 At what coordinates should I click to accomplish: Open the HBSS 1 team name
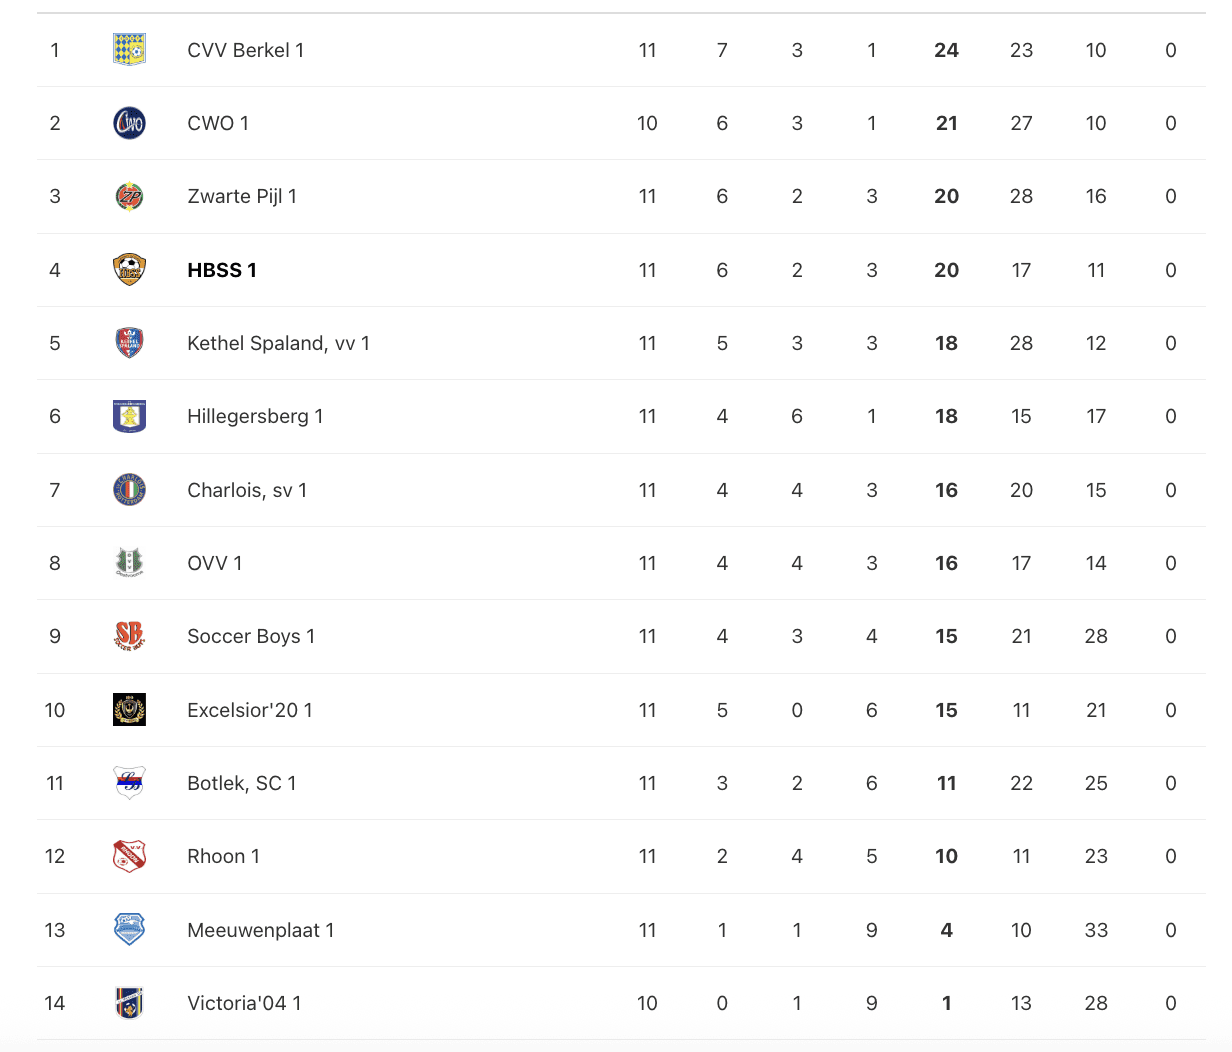pyautogui.click(x=222, y=270)
